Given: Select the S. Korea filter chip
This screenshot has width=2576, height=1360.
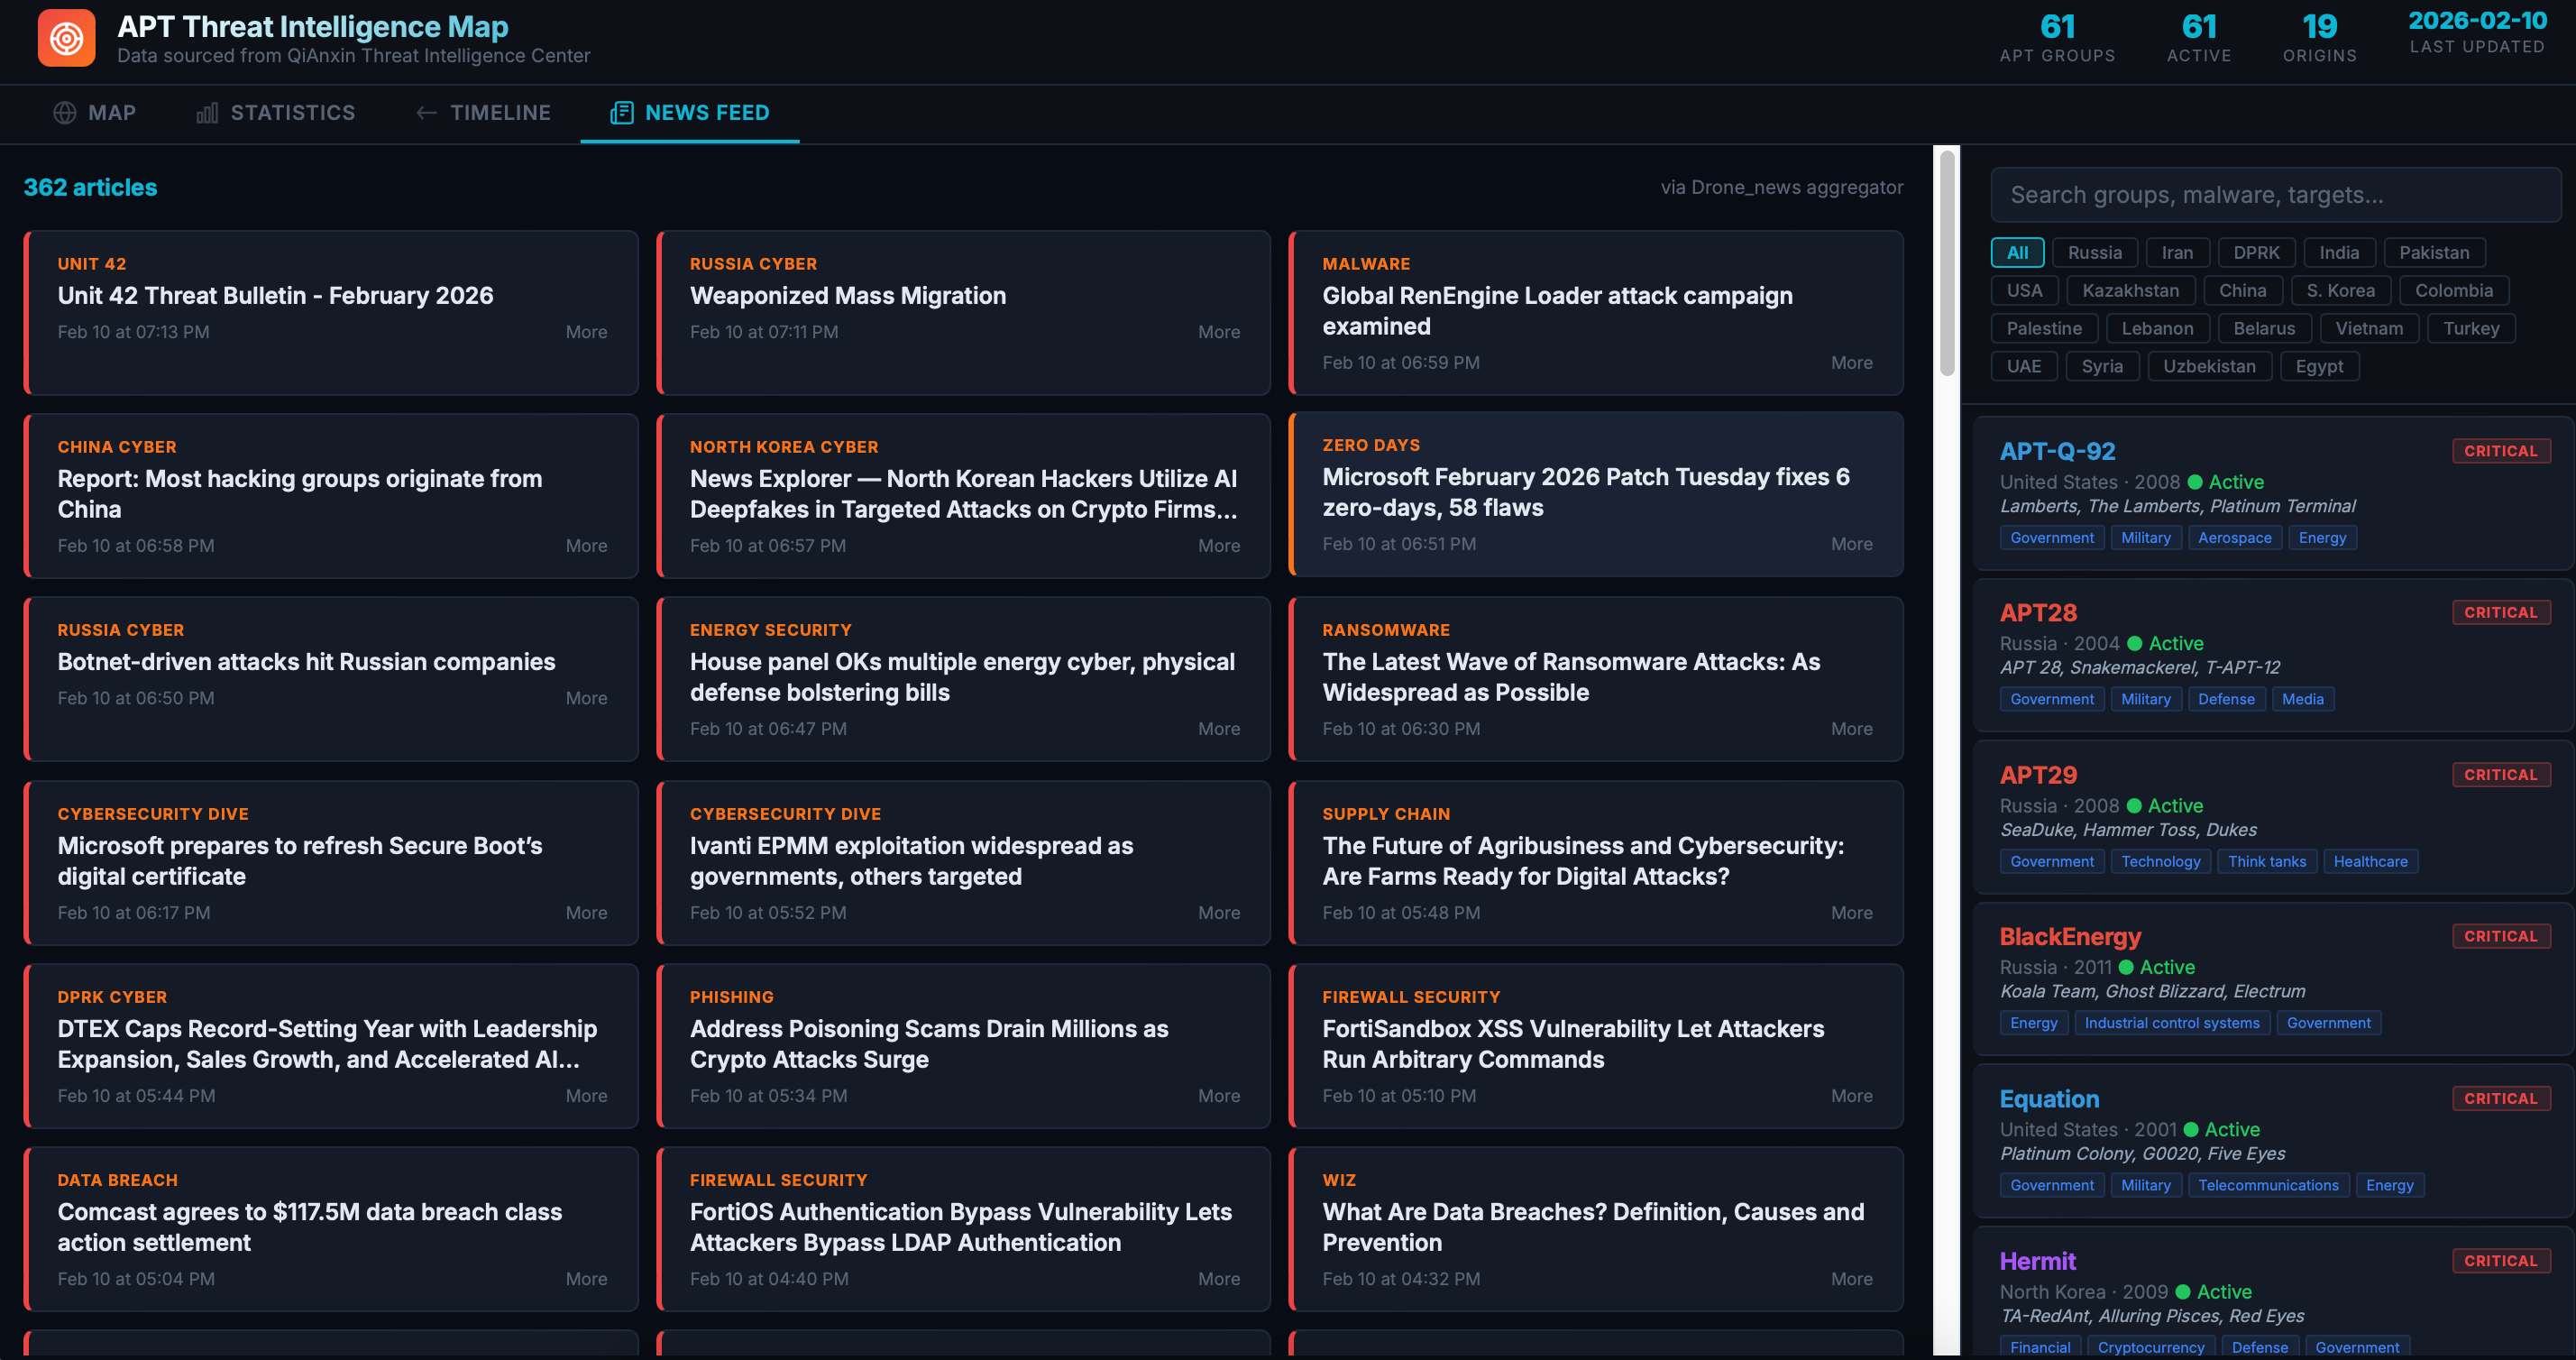Looking at the screenshot, I should click(x=2340, y=291).
